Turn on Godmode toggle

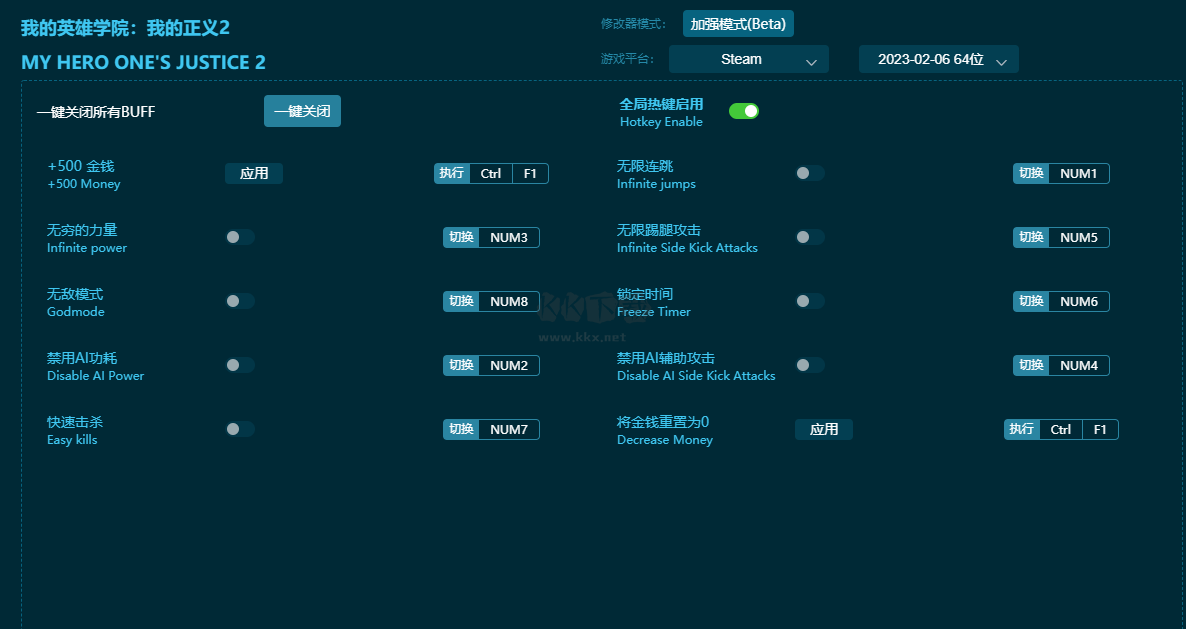[240, 301]
